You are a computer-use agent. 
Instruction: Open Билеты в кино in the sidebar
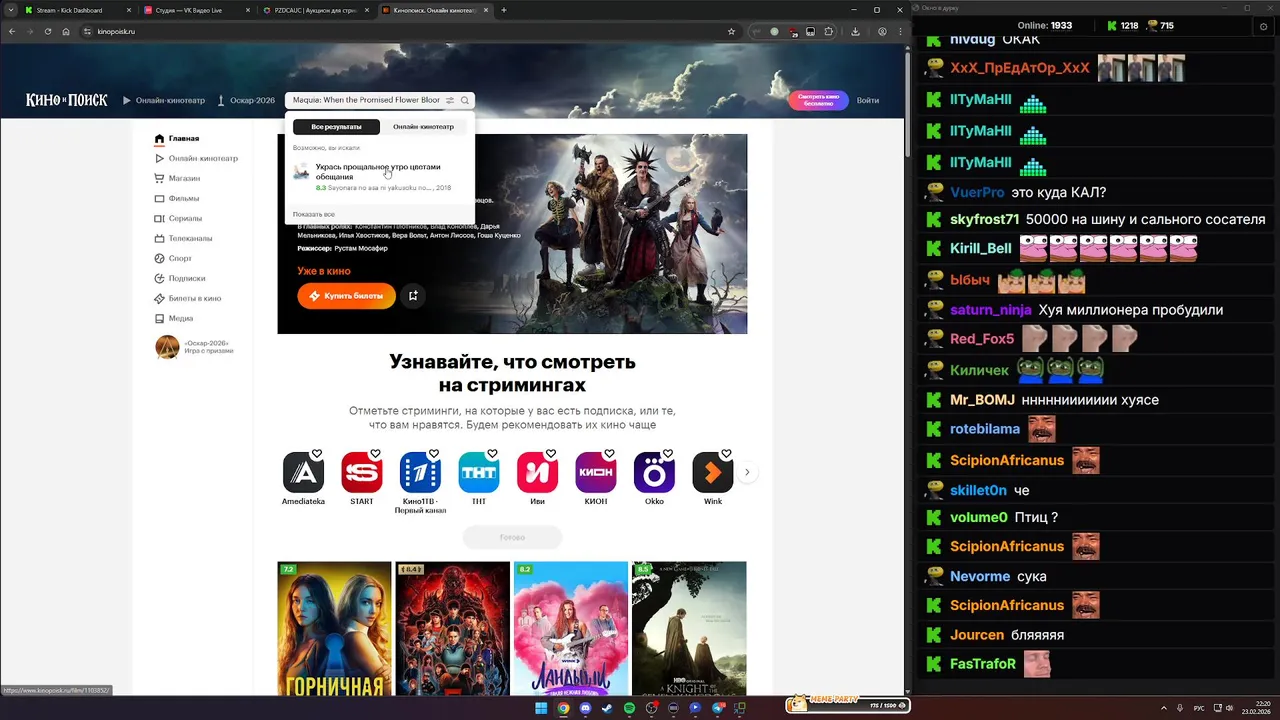[x=188, y=298]
